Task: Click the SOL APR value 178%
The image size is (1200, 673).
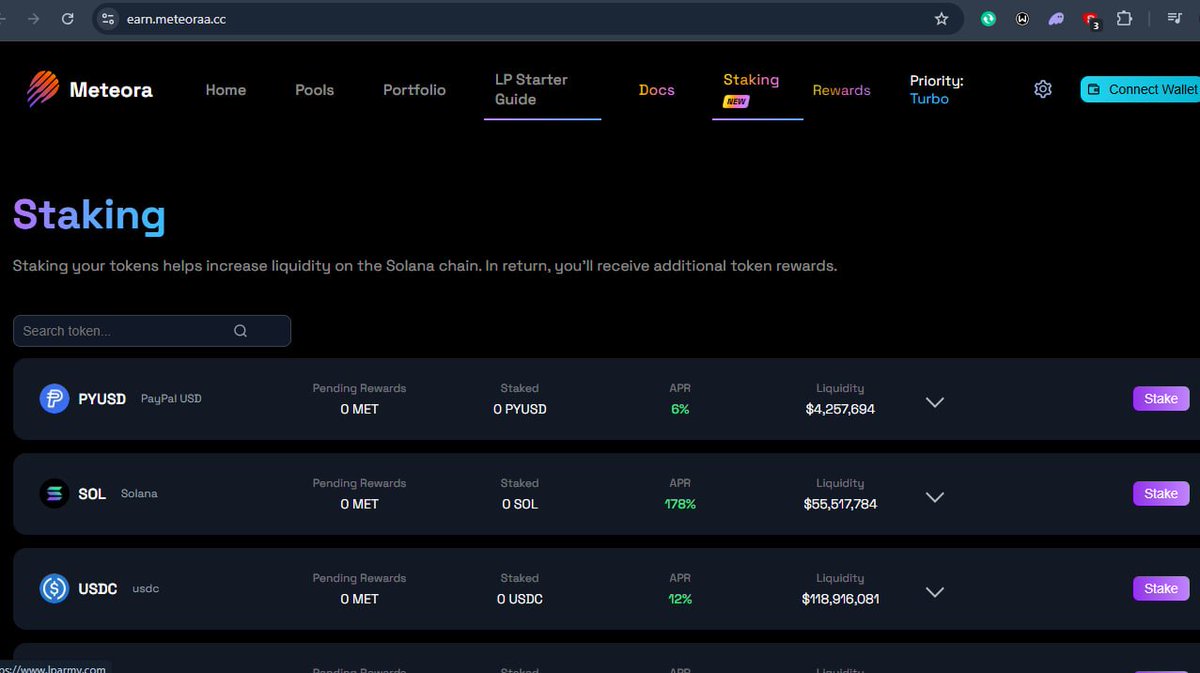Action: click(x=680, y=504)
